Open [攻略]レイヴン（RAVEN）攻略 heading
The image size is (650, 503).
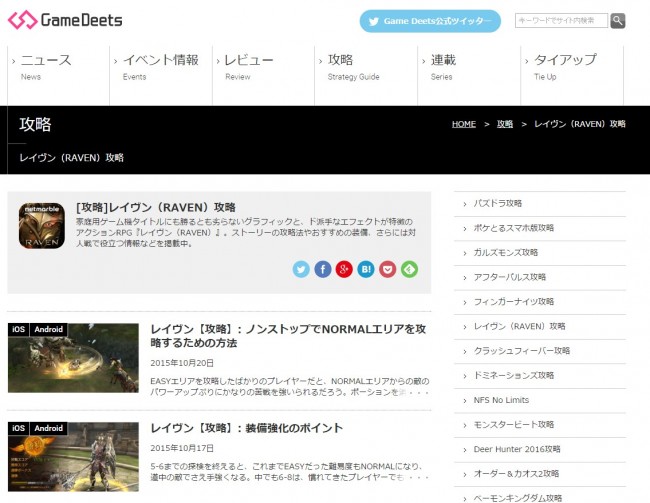point(156,207)
